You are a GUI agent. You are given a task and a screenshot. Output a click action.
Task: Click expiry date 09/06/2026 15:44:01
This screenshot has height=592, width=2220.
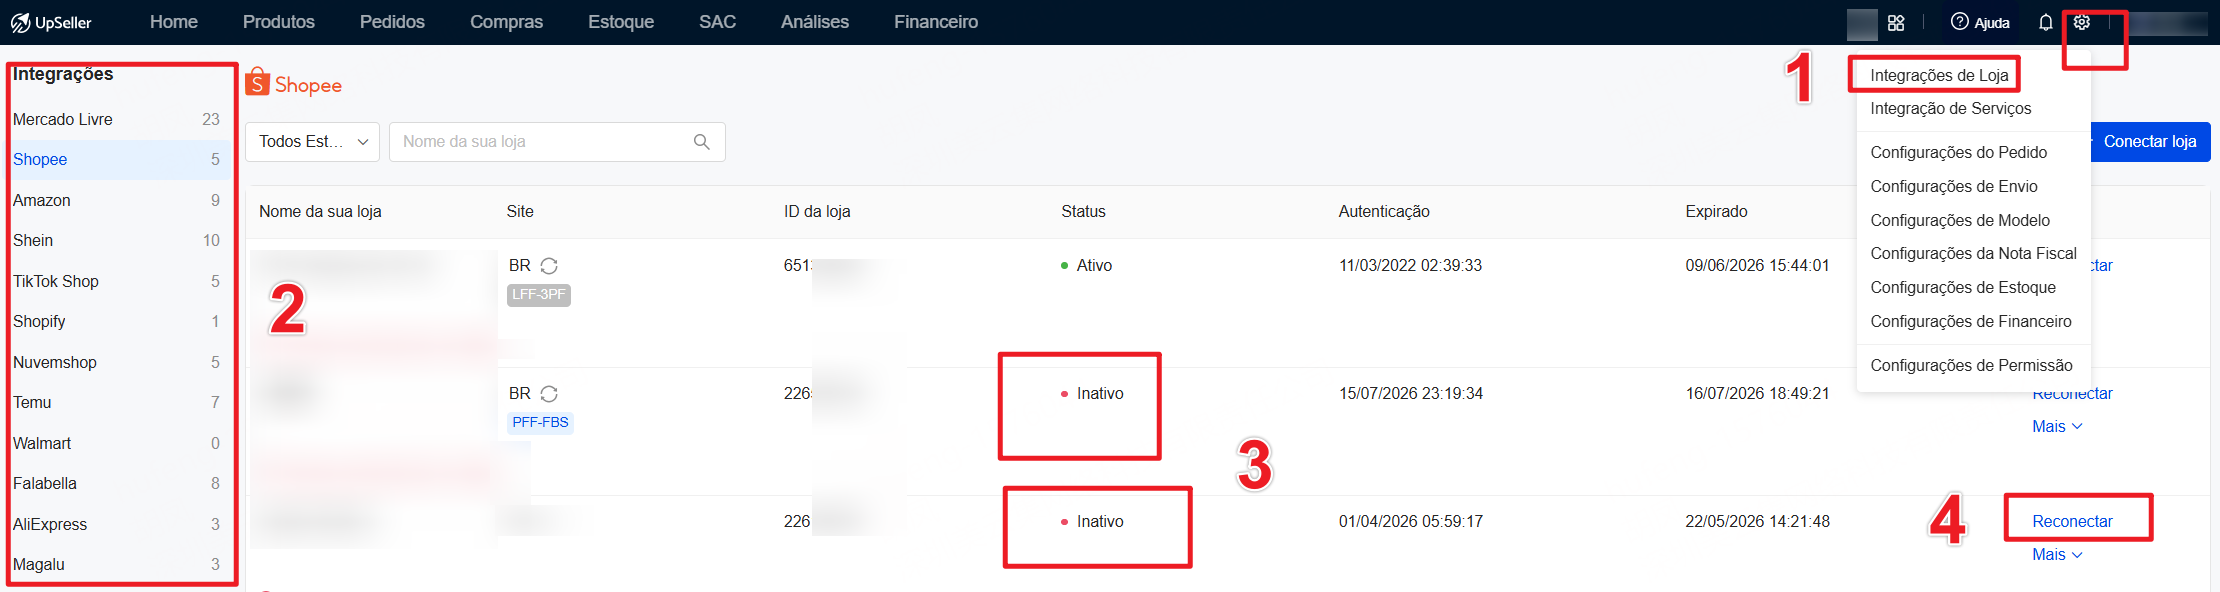[1757, 266]
